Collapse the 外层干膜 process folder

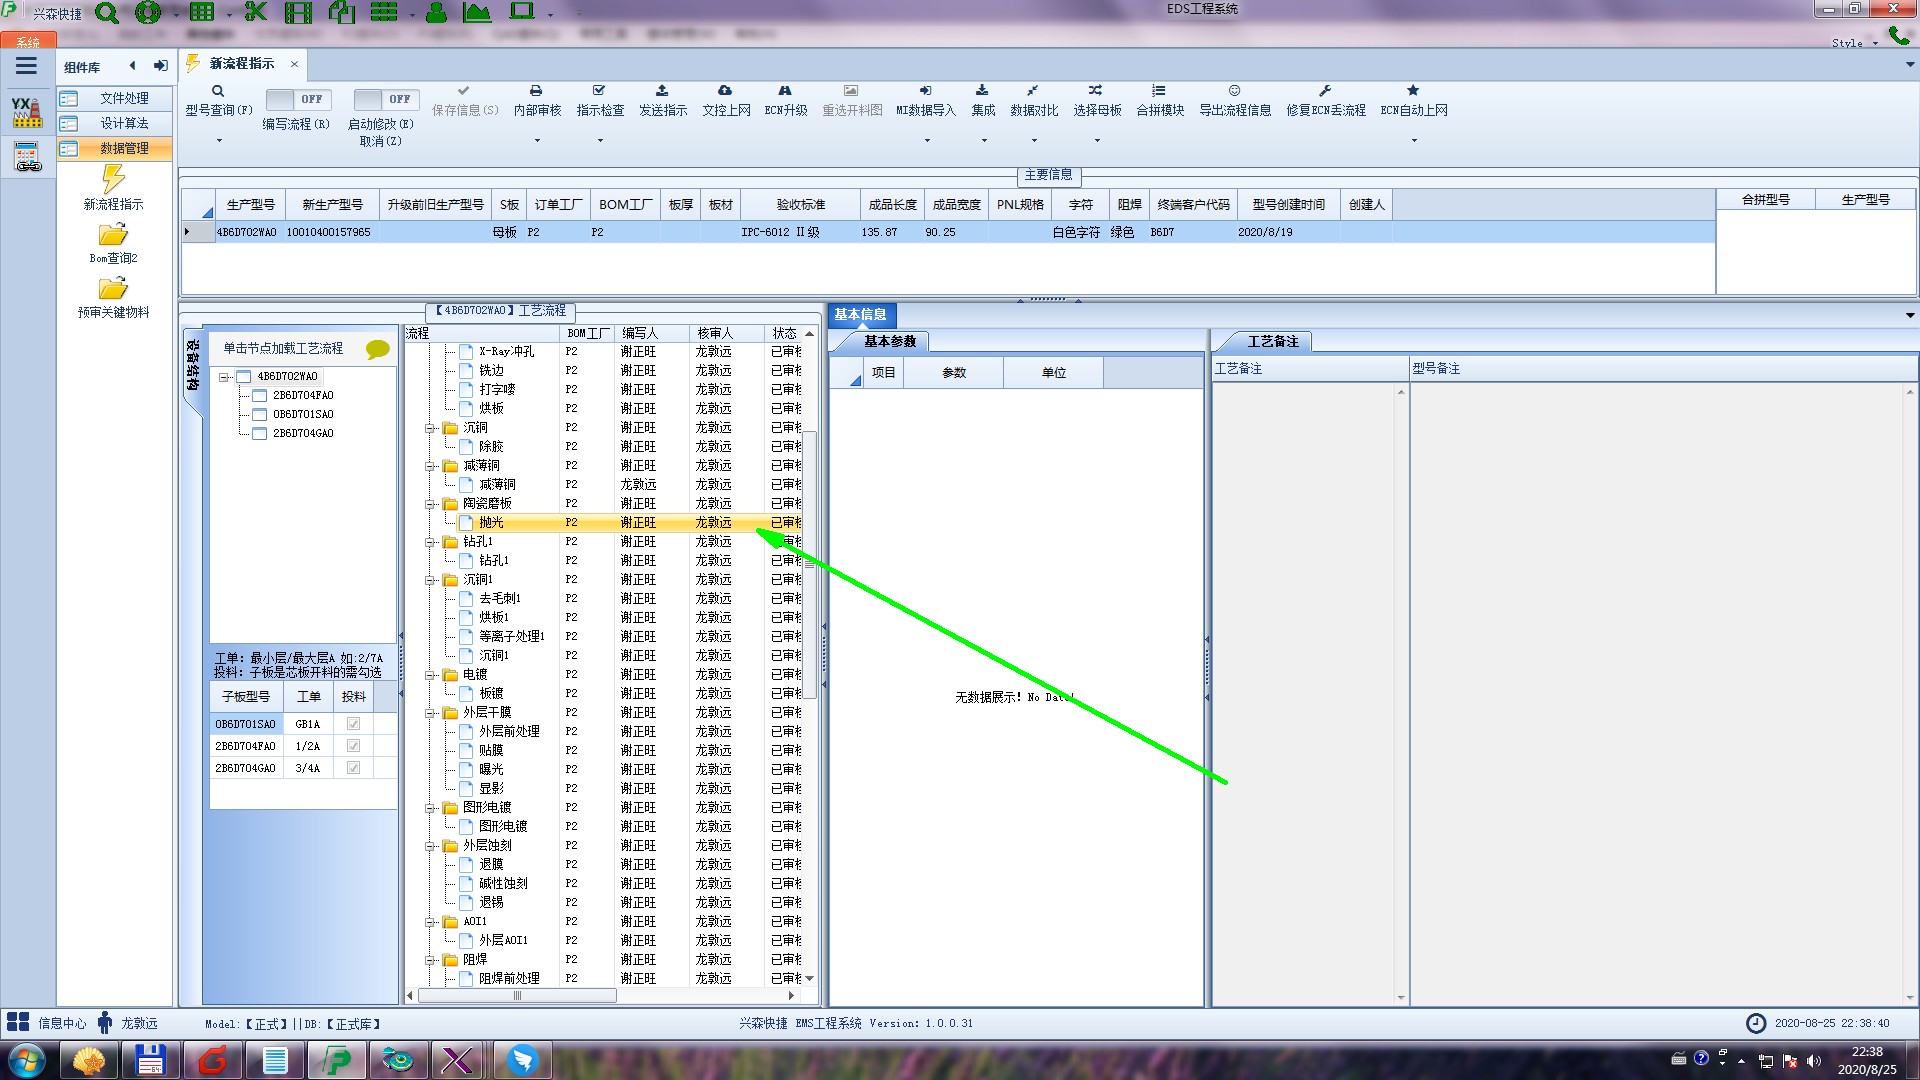coord(431,713)
